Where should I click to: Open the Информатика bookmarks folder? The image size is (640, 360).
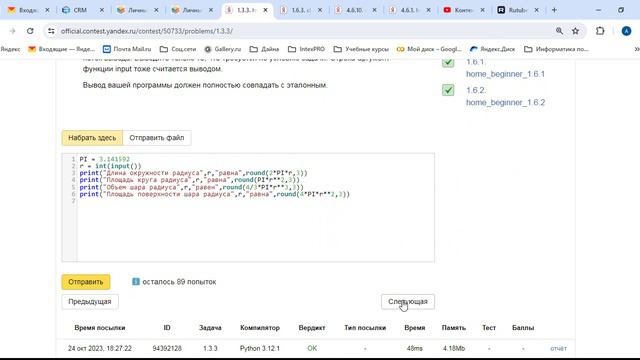(x=556, y=49)
